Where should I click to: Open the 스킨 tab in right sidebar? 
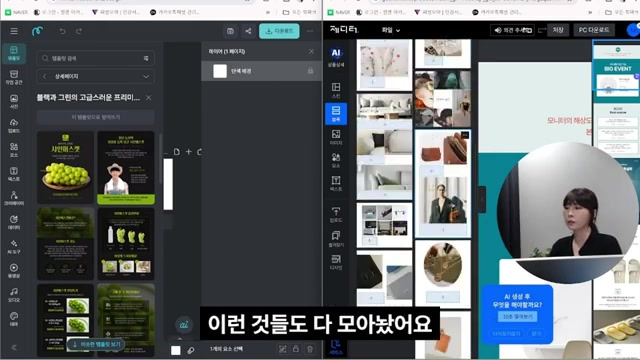pos(336,90)
